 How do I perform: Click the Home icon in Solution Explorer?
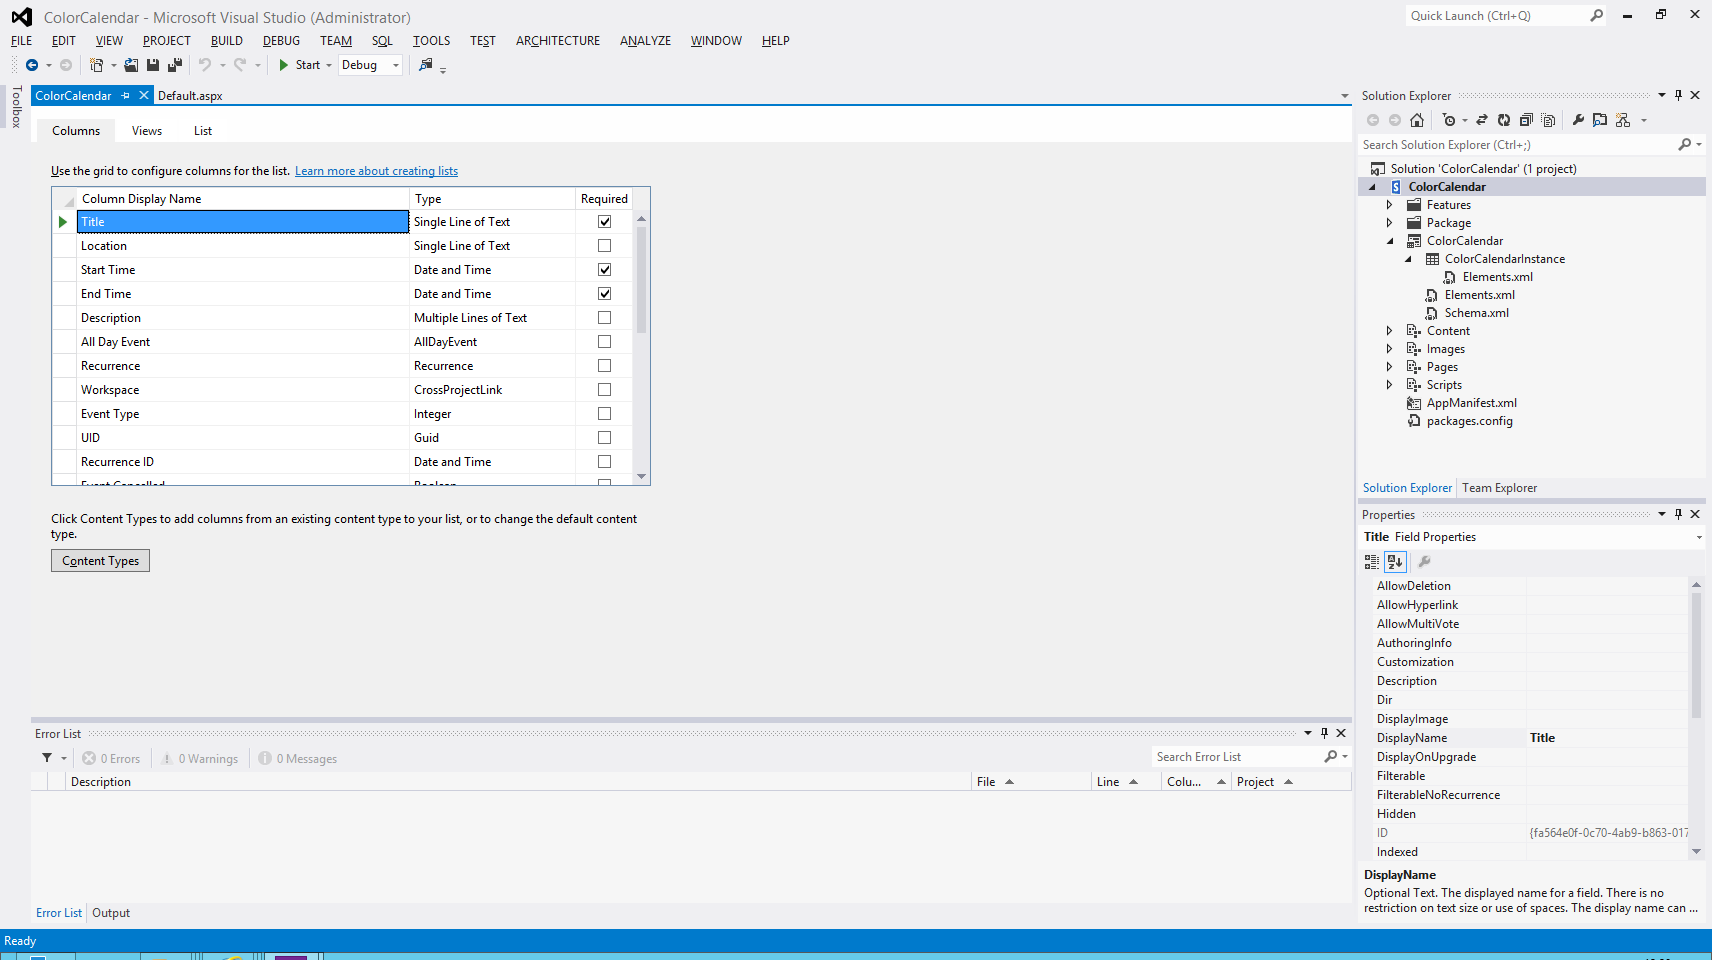(1417, 120)
